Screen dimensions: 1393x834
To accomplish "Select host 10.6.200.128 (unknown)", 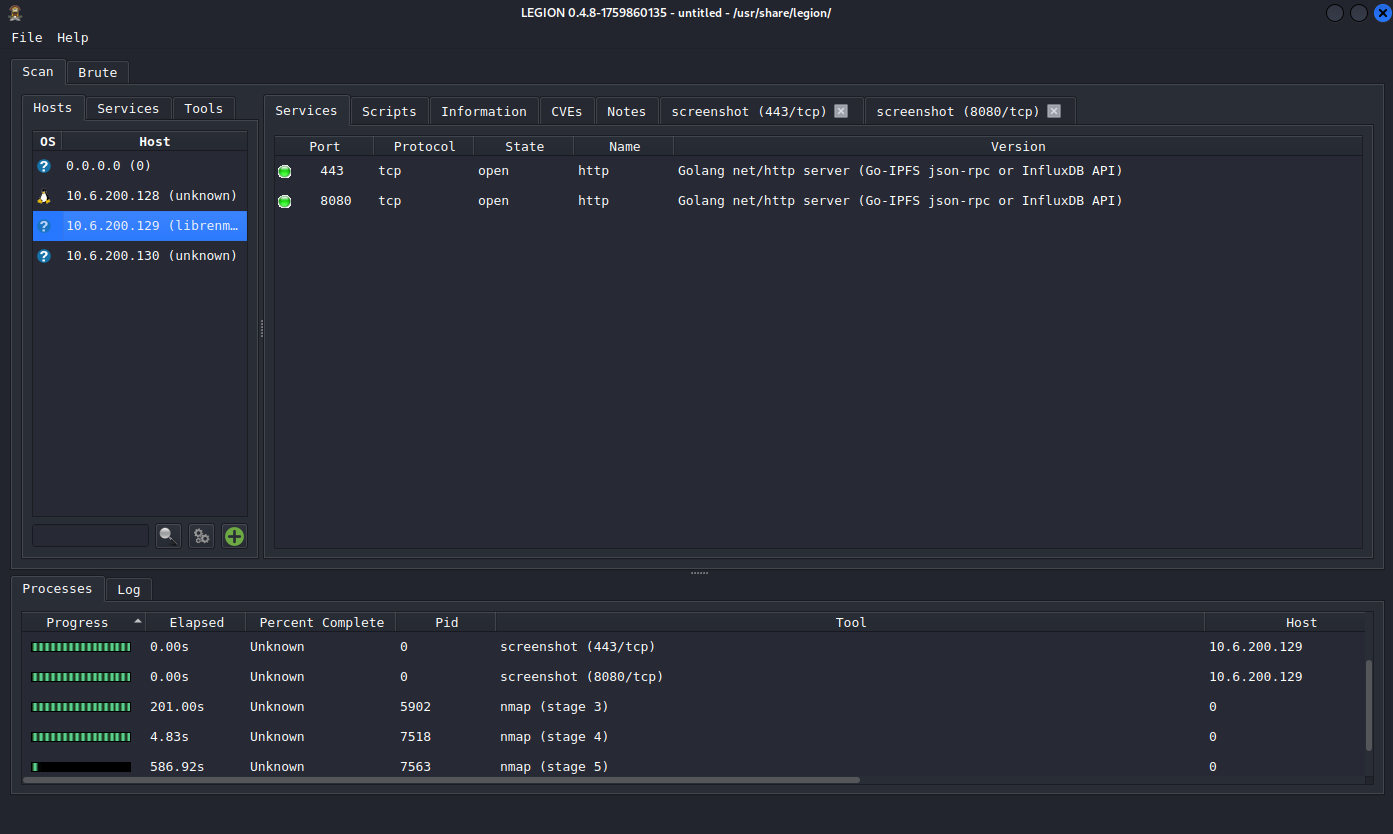I will pyautogui.click(x=140, y=196).
